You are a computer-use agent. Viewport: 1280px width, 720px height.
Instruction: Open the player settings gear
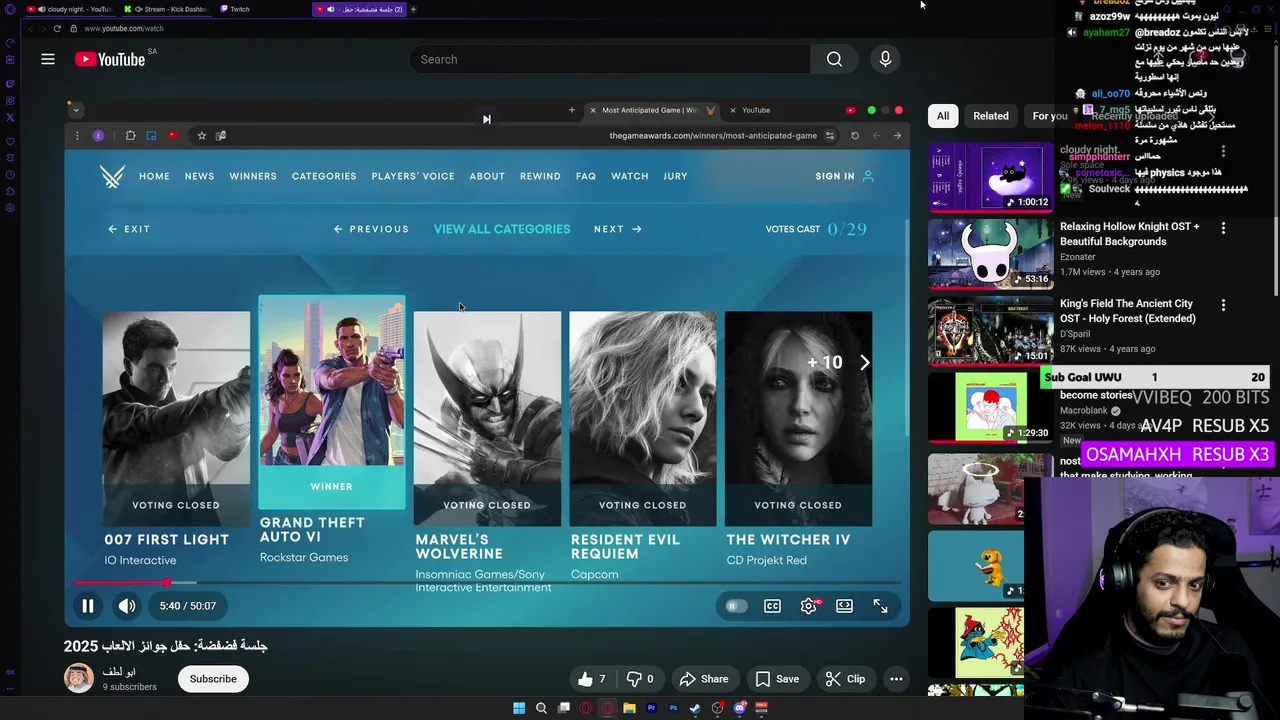tap(808, 606)
